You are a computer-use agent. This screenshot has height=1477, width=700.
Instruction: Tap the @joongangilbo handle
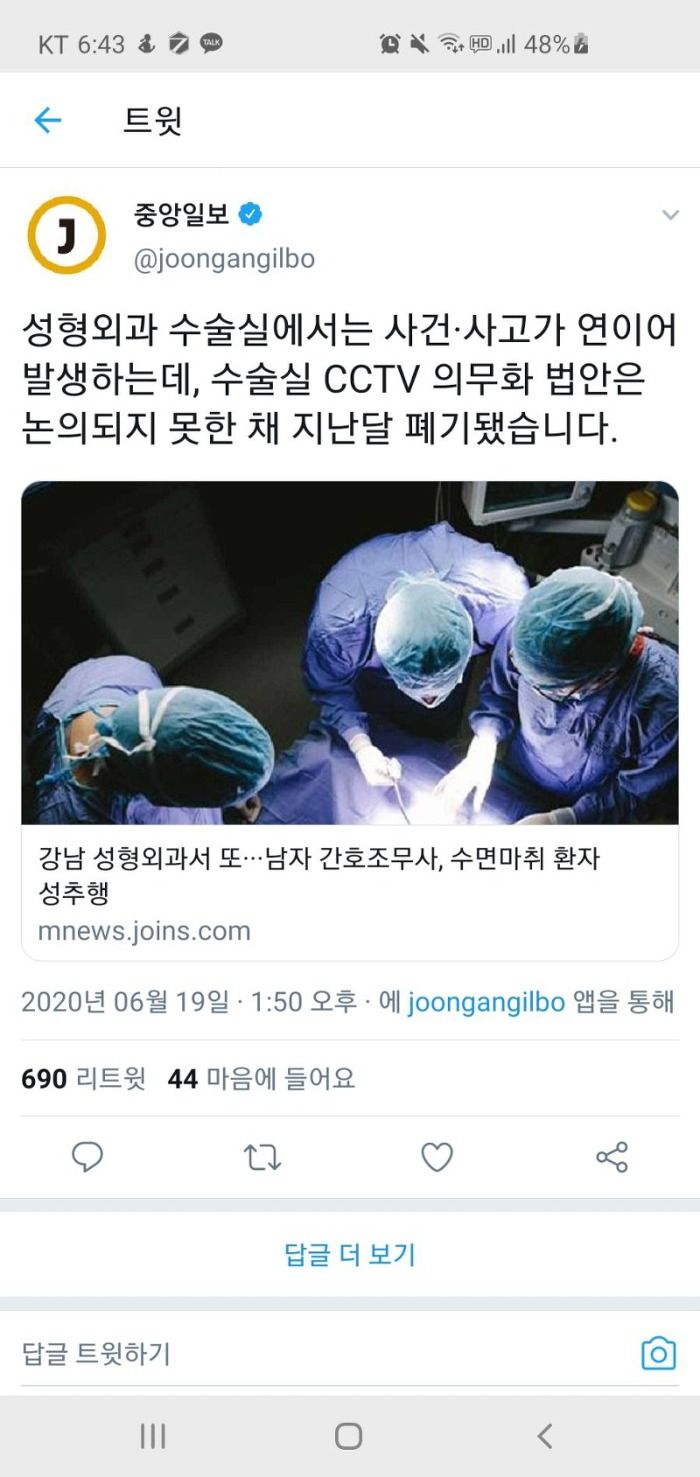tap(224, 259)
